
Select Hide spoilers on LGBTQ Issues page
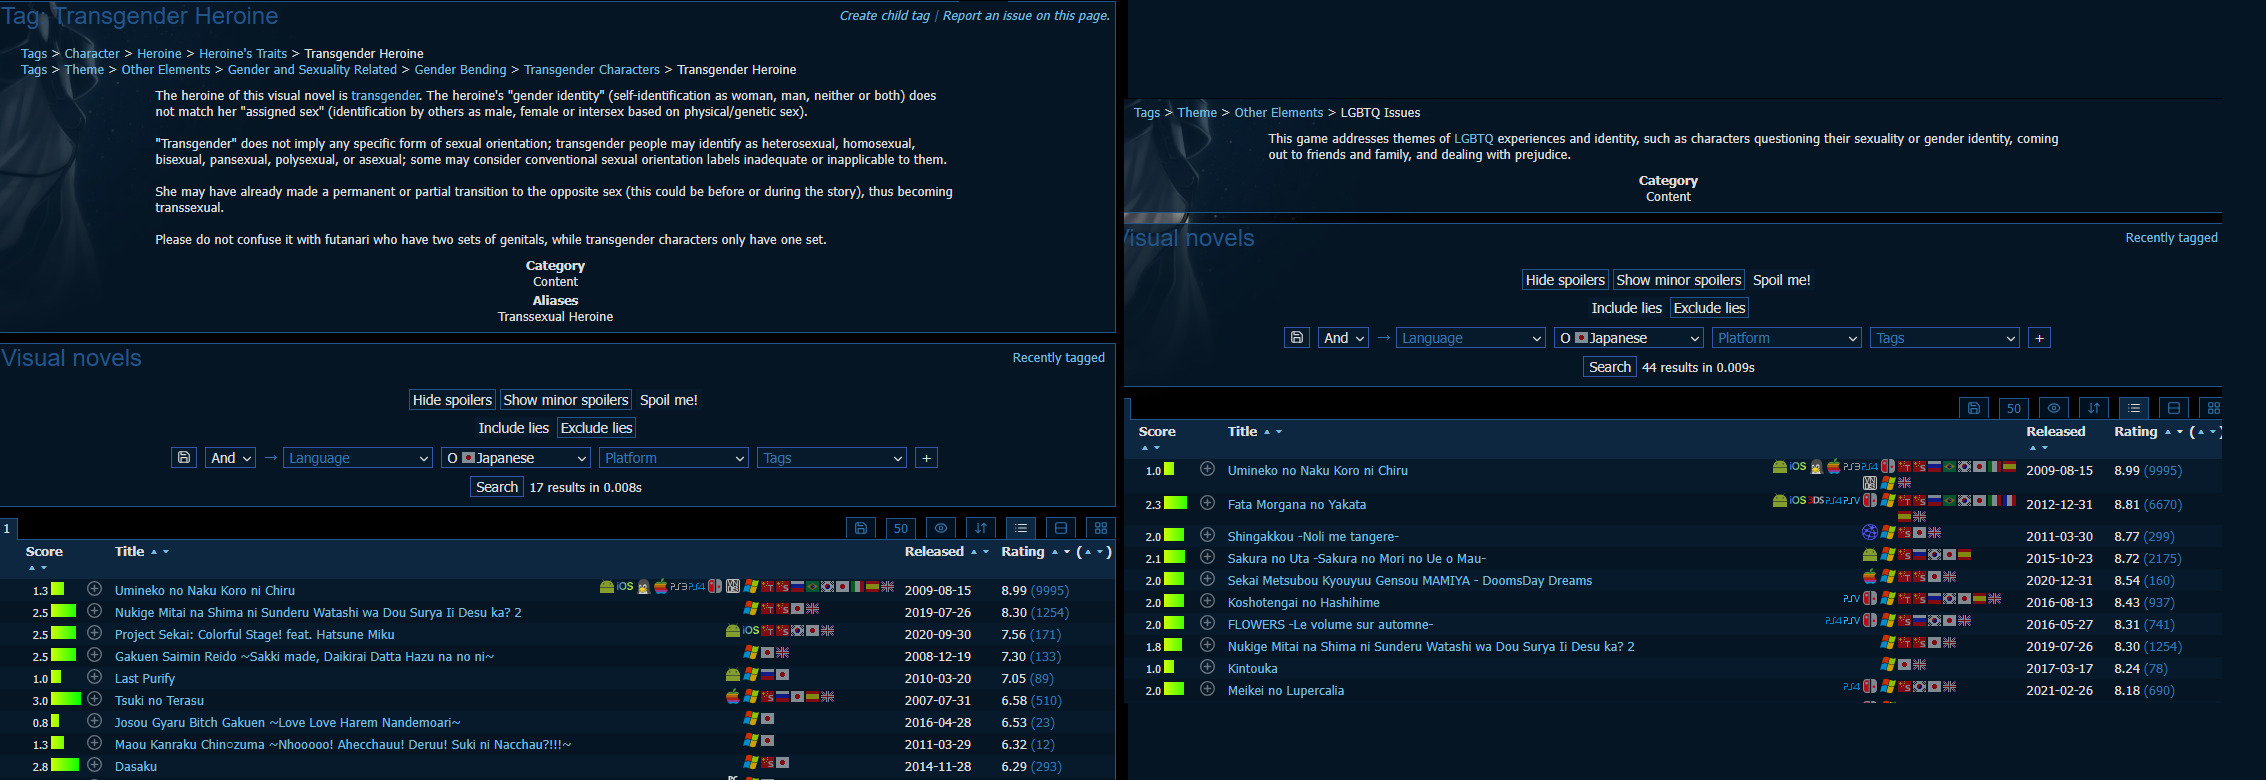1565,280
